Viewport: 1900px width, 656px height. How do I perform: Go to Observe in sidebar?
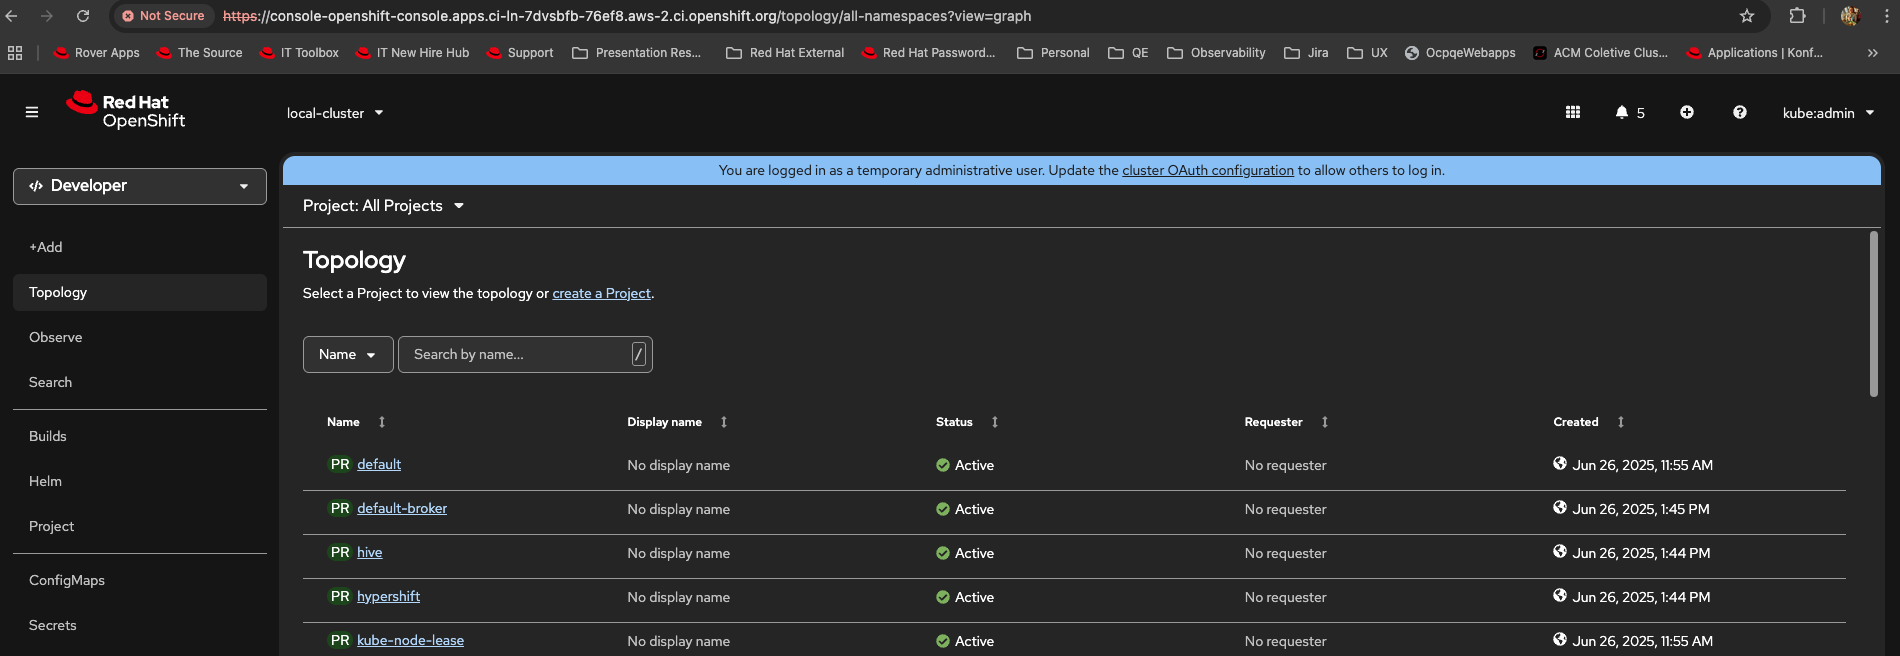pos(56,337)
